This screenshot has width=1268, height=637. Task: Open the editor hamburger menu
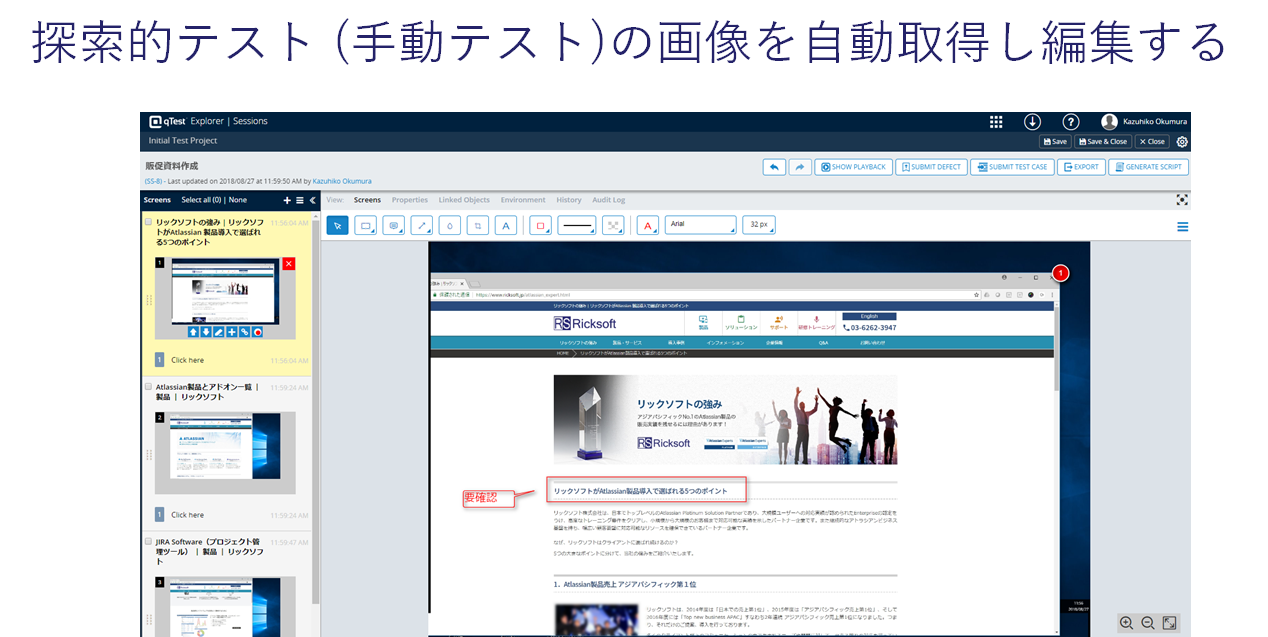1182,227
